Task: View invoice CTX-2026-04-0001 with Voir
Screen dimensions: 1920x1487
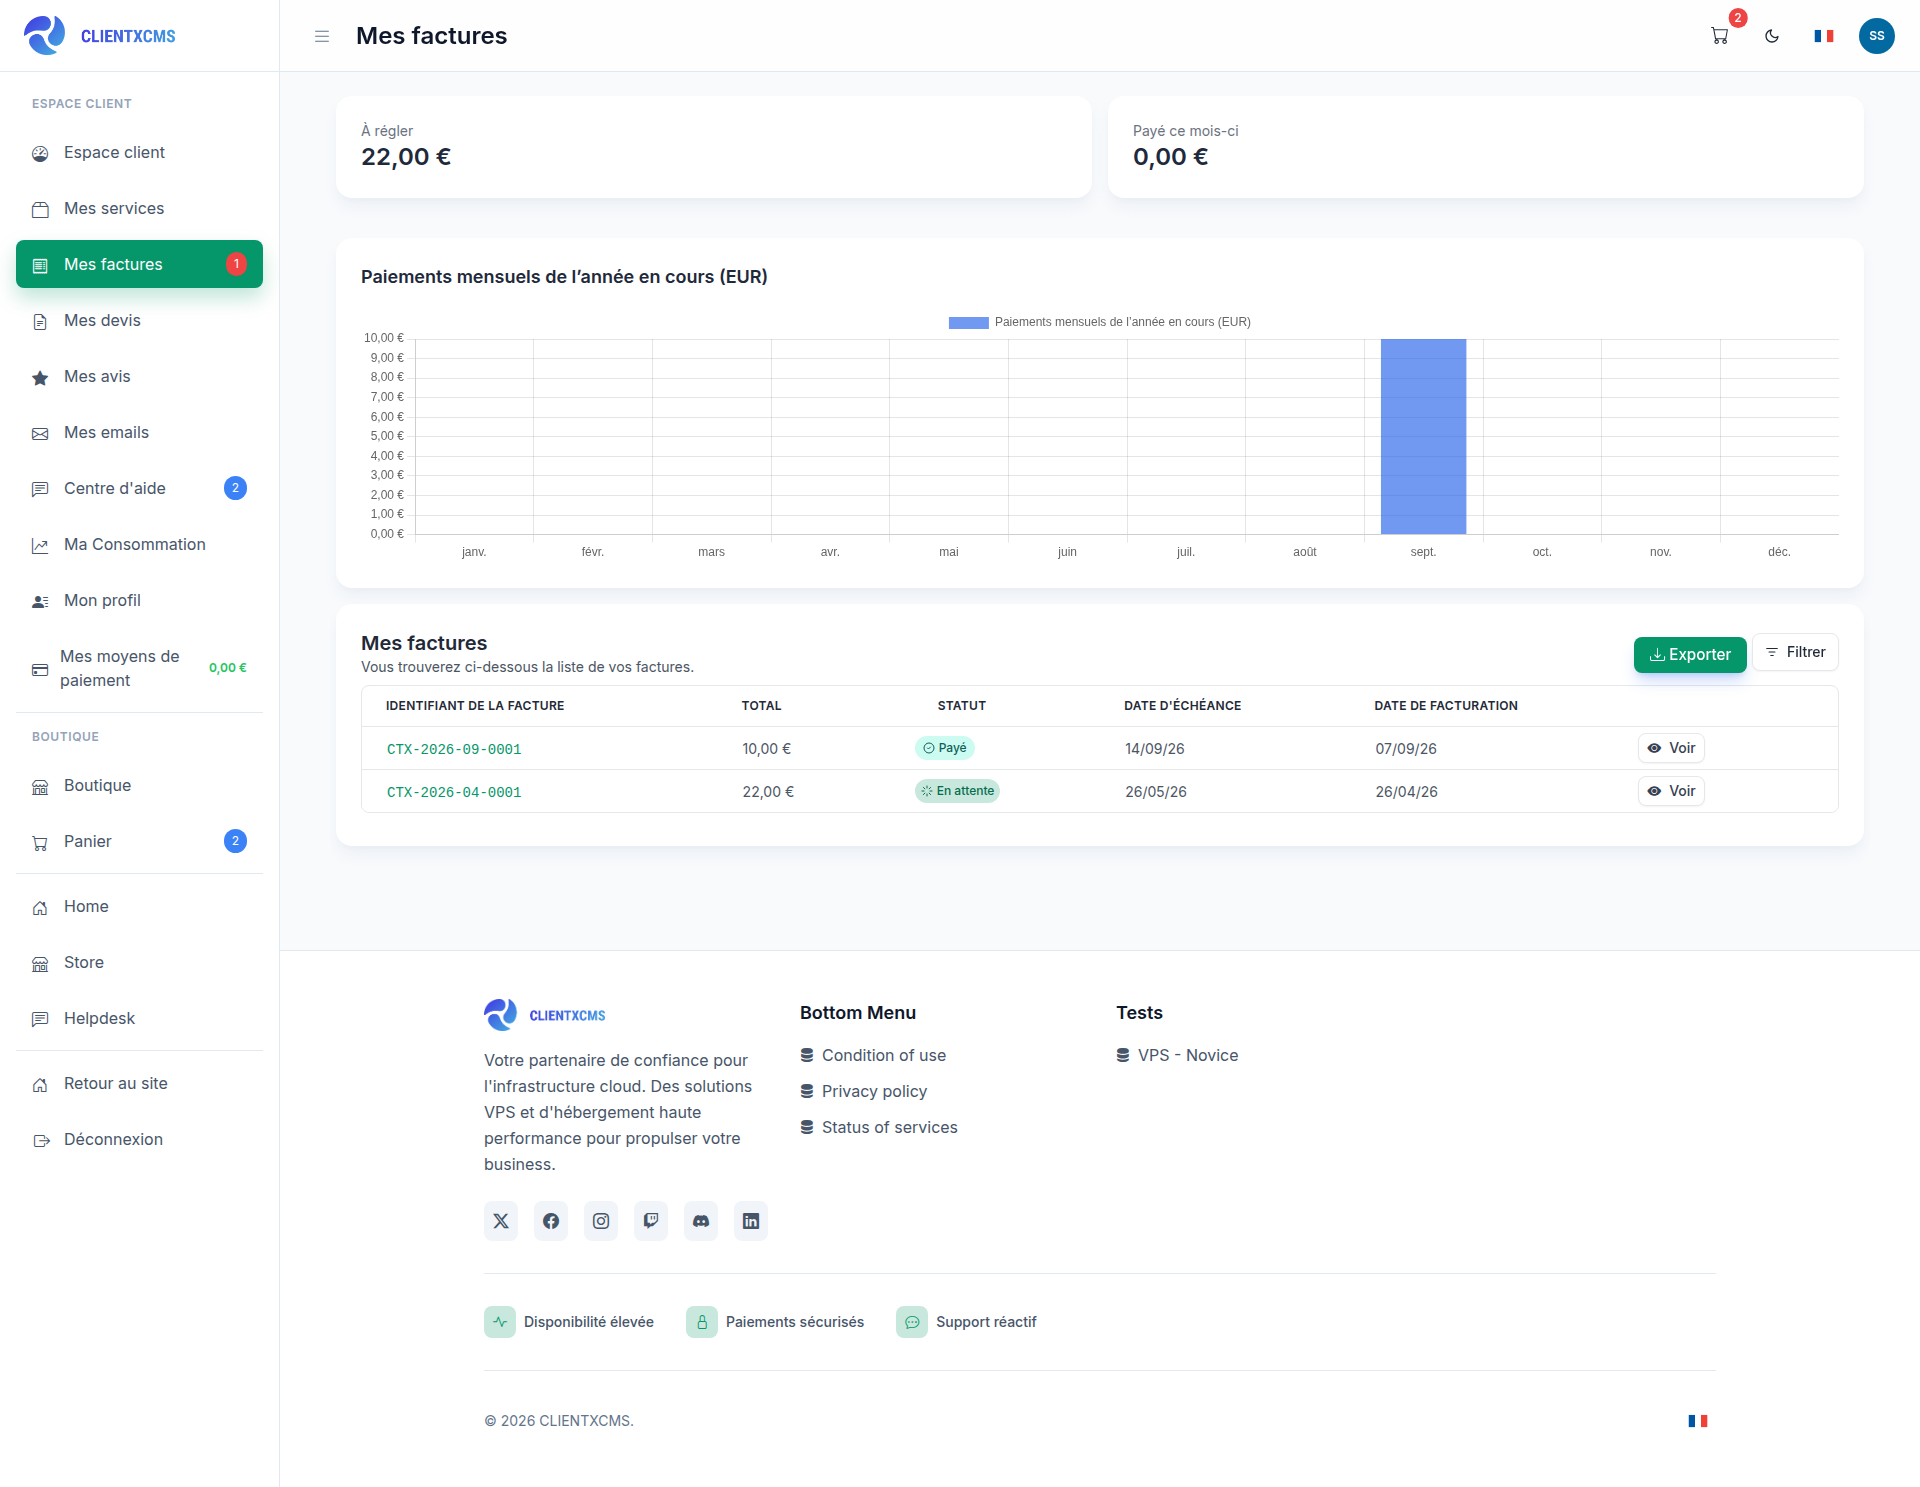Action: (x=1671, y=791)
